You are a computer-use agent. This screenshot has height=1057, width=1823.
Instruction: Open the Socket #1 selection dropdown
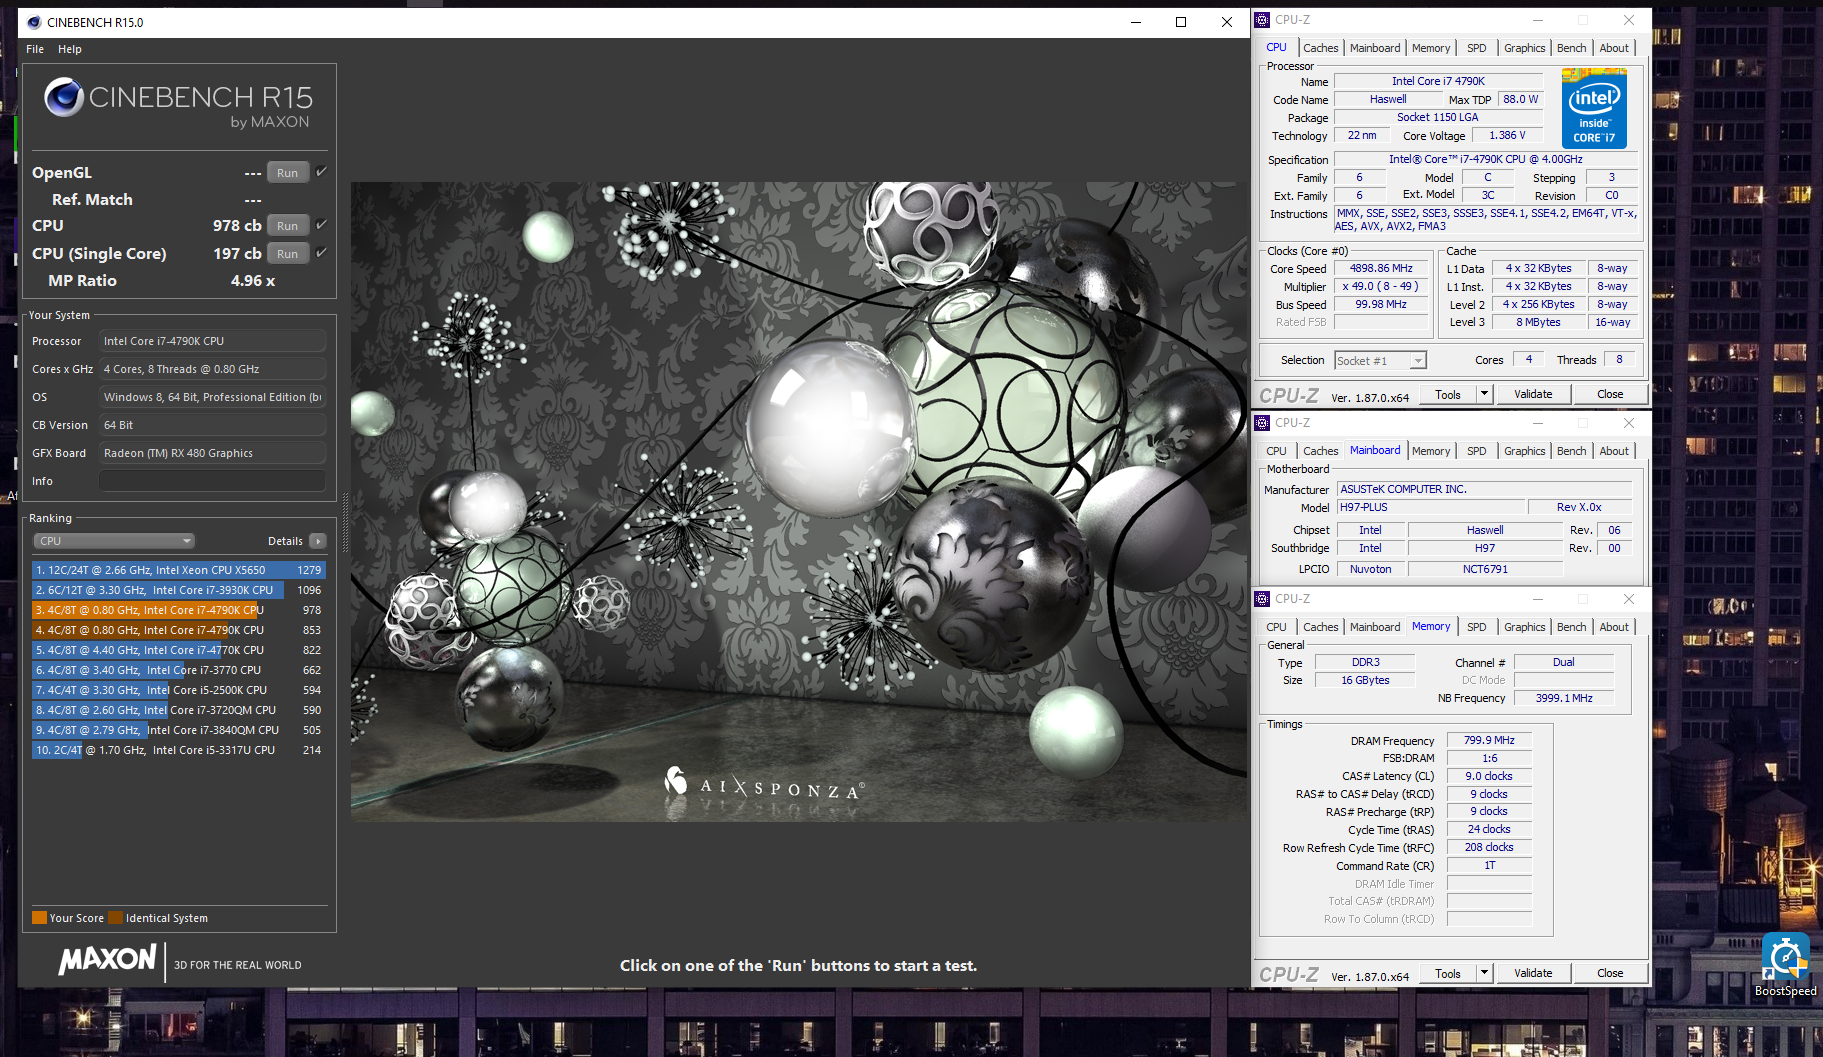(1380, 361)
